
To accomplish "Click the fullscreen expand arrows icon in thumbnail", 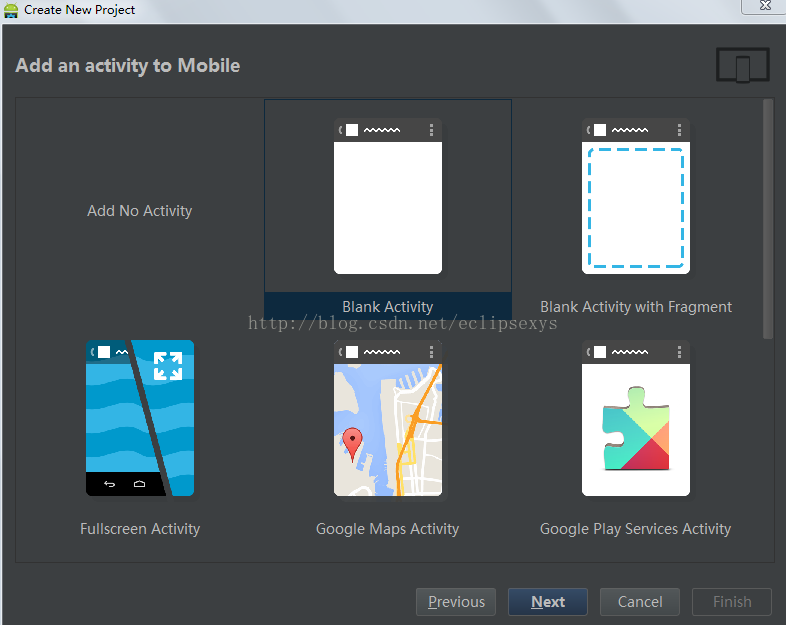I will click(168, 366).
